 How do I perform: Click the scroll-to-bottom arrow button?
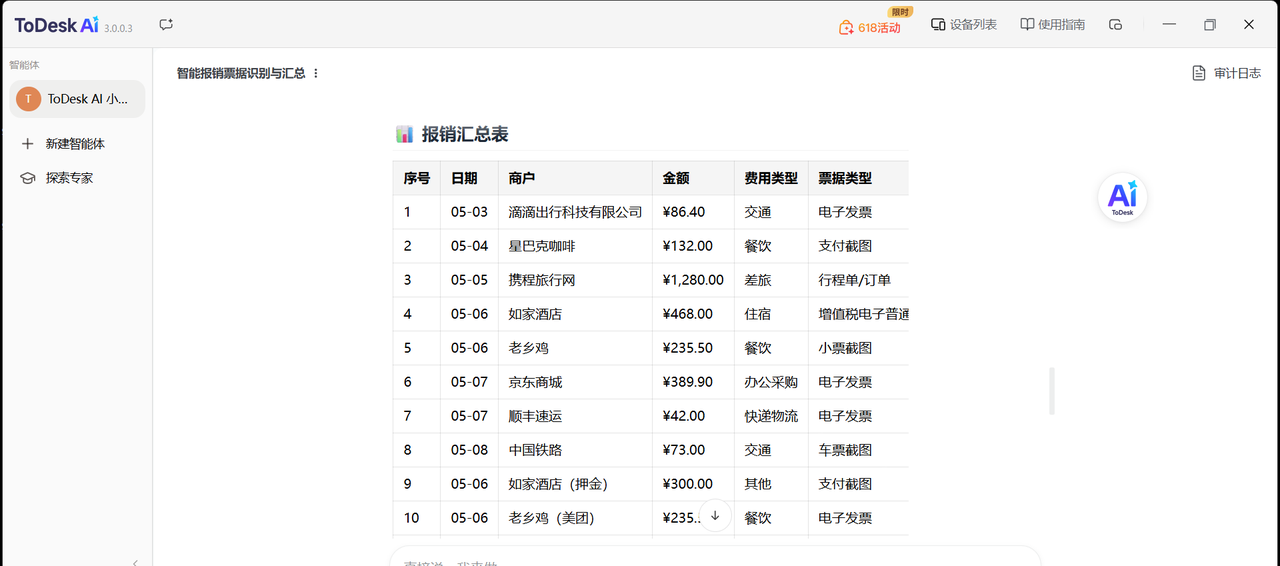tap(715, 516)
